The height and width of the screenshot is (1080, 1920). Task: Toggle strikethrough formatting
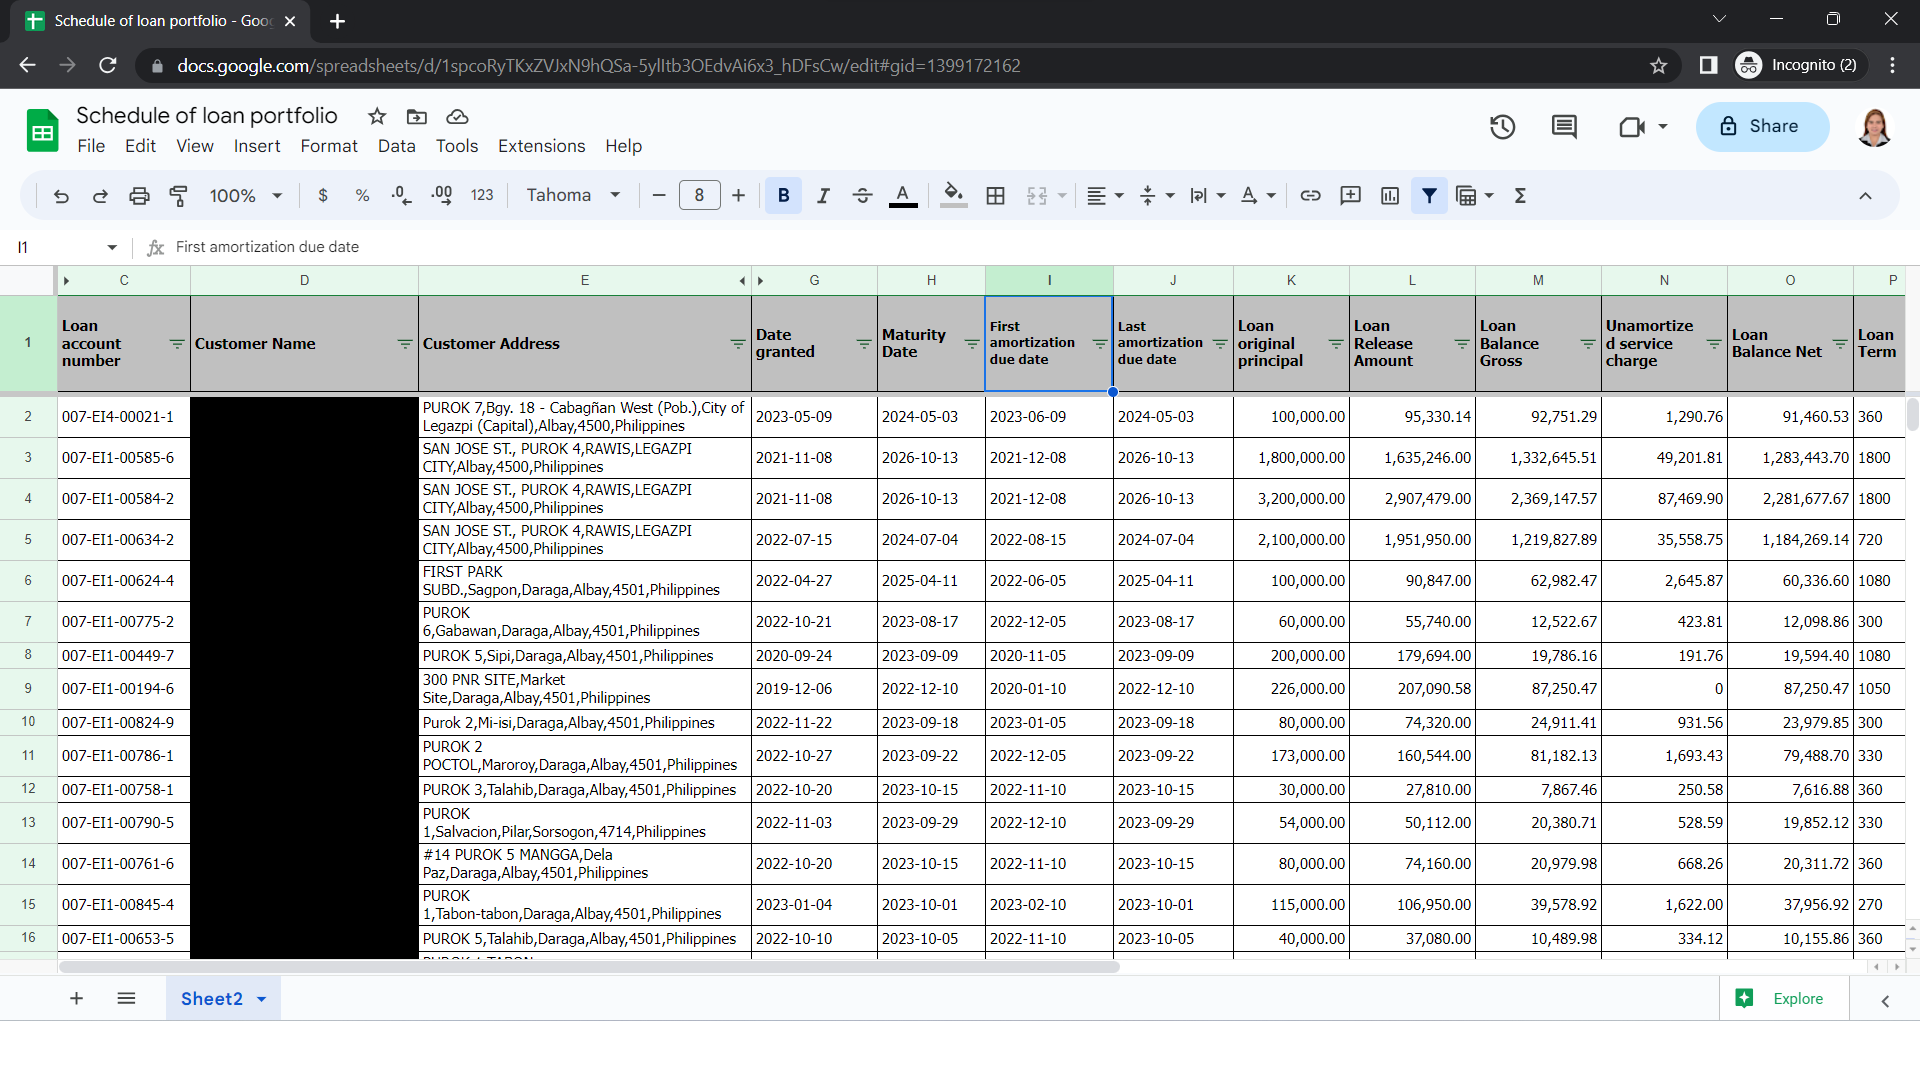862,196
